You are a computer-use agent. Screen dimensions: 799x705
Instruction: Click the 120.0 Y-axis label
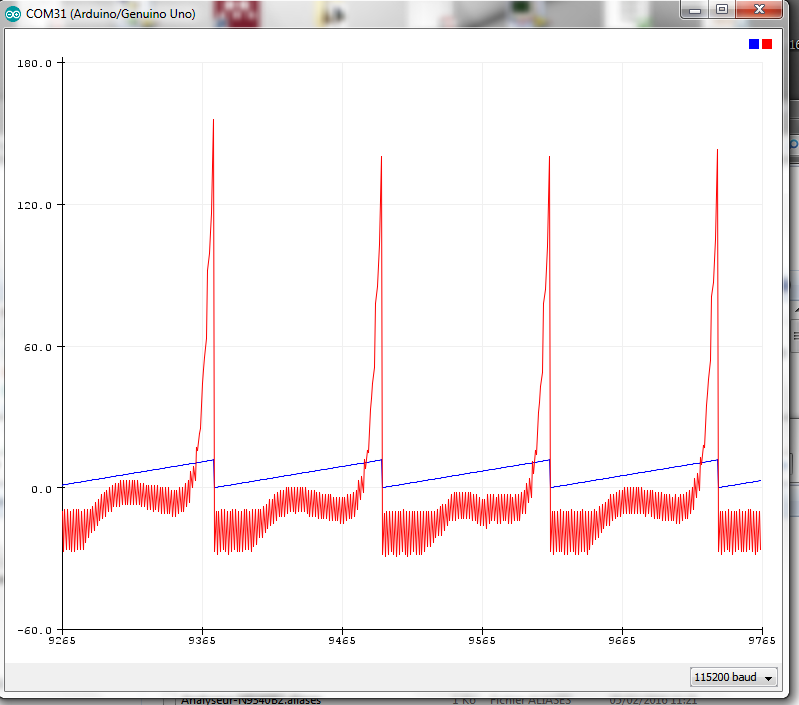click(35, 205)
